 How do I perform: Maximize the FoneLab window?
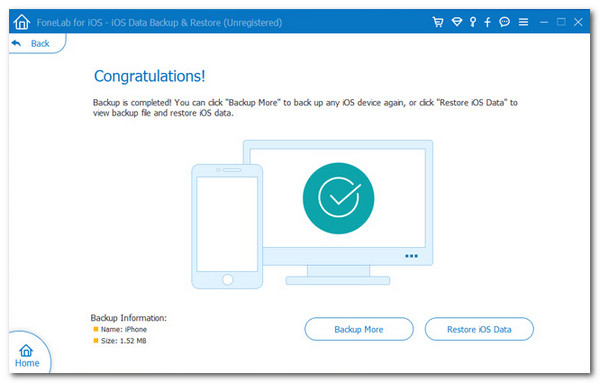[561, 22]
